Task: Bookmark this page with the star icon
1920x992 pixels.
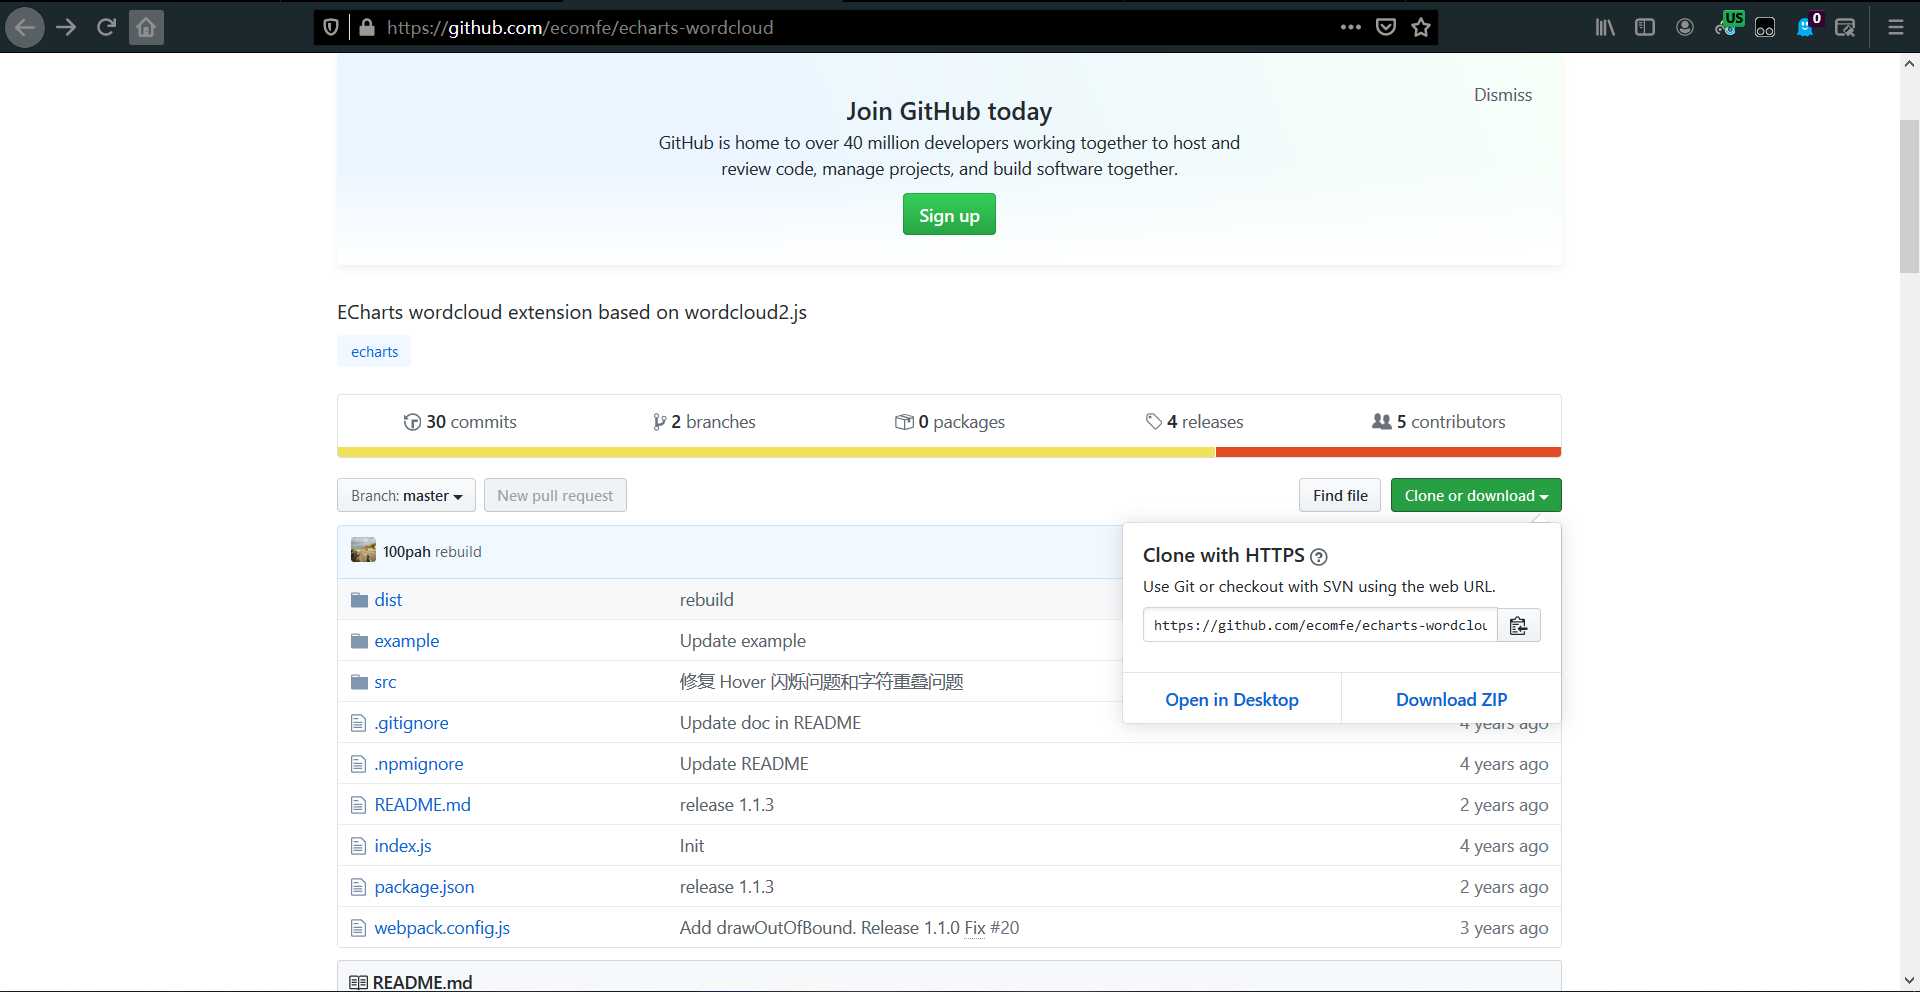Action: click(1421, 27)
